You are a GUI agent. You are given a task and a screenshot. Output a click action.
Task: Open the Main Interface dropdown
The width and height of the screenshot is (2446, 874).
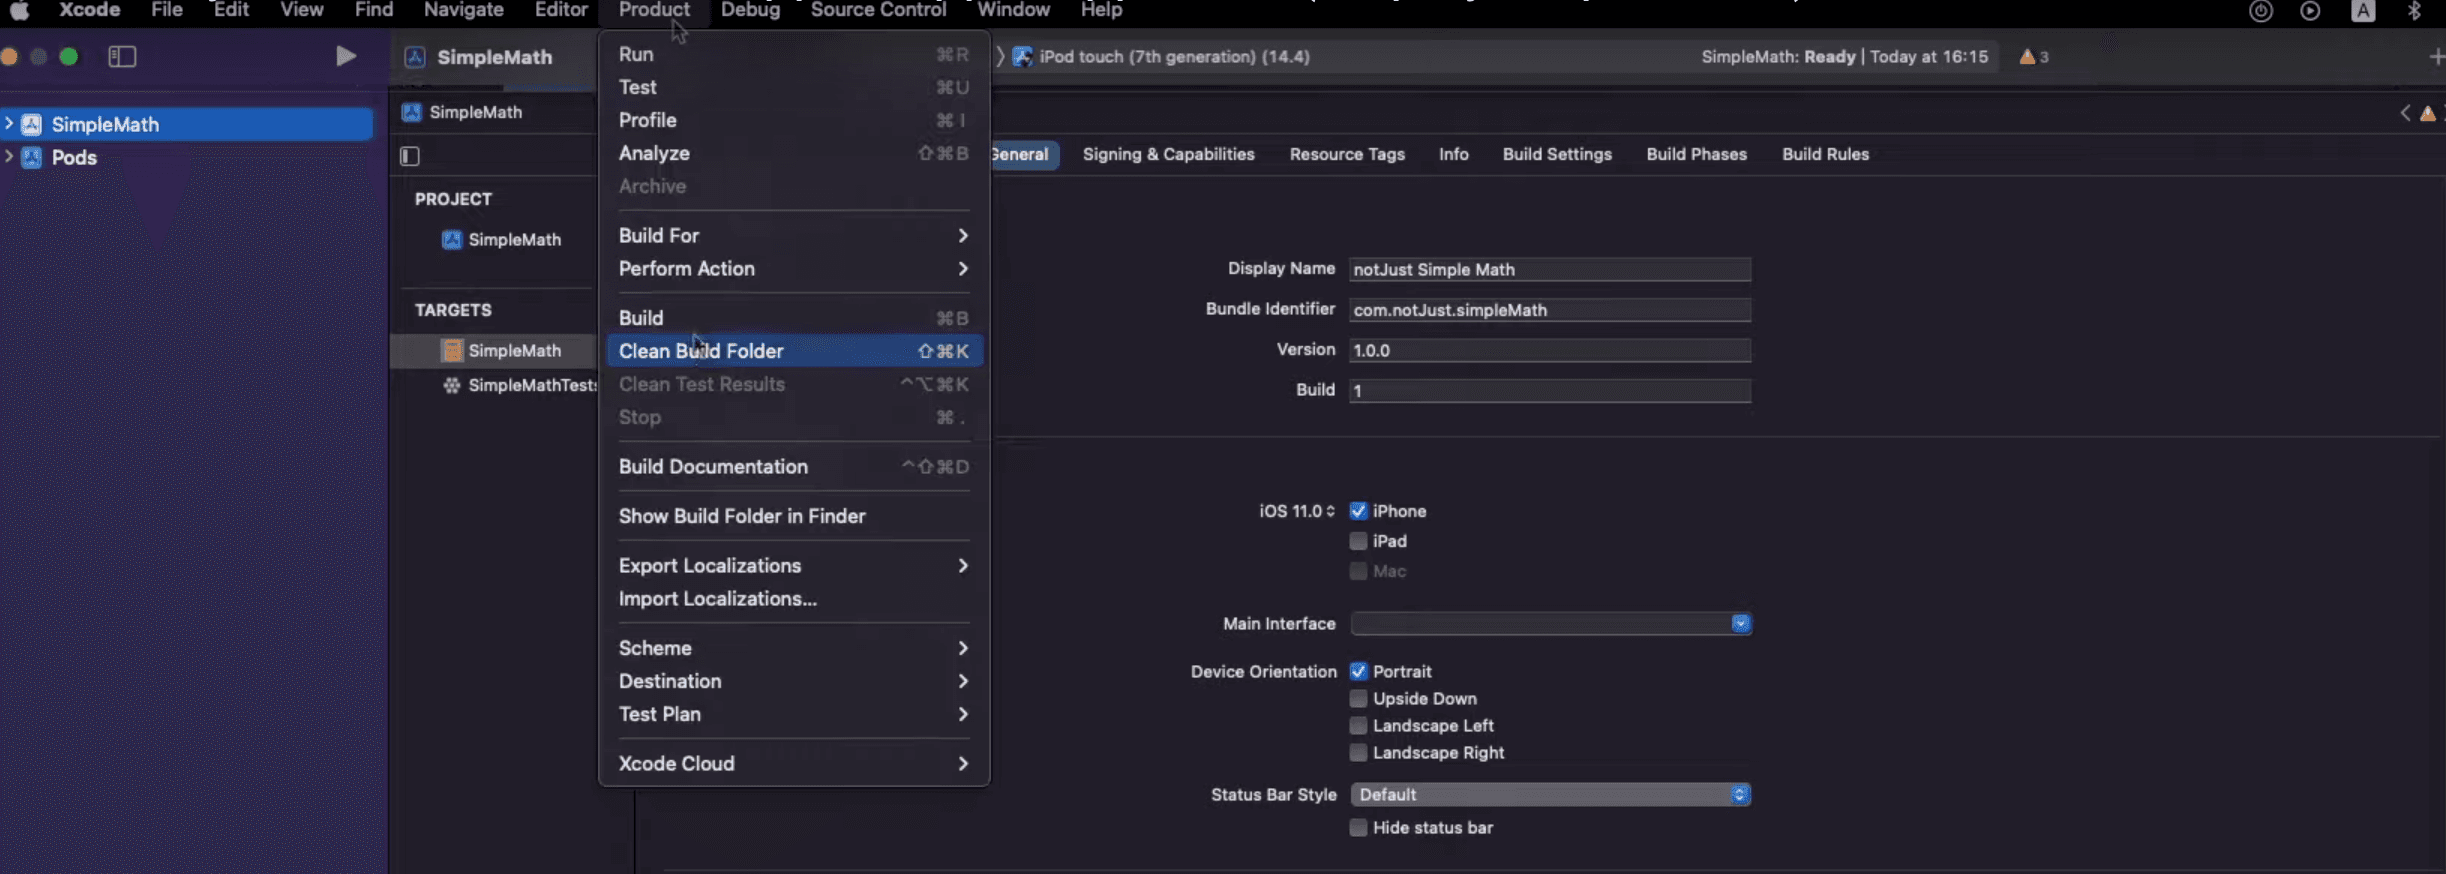[1549, 624]
